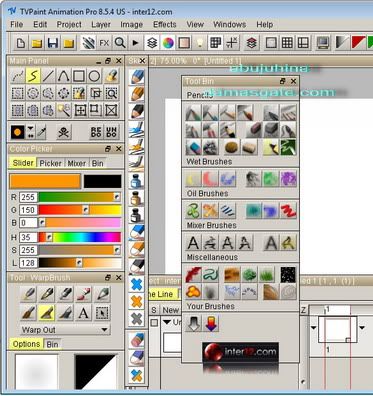Click the orange foreground color swatch
The height and width of the screenshot is (396, 373).
point(45,181)
